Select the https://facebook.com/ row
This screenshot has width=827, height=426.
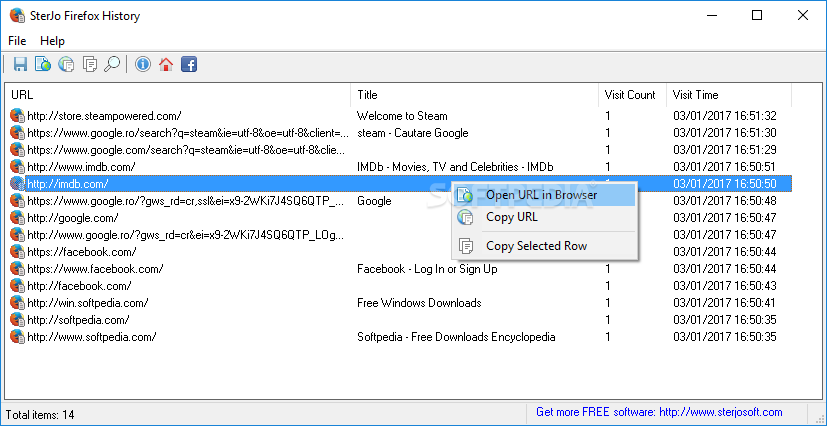point(401,251)
